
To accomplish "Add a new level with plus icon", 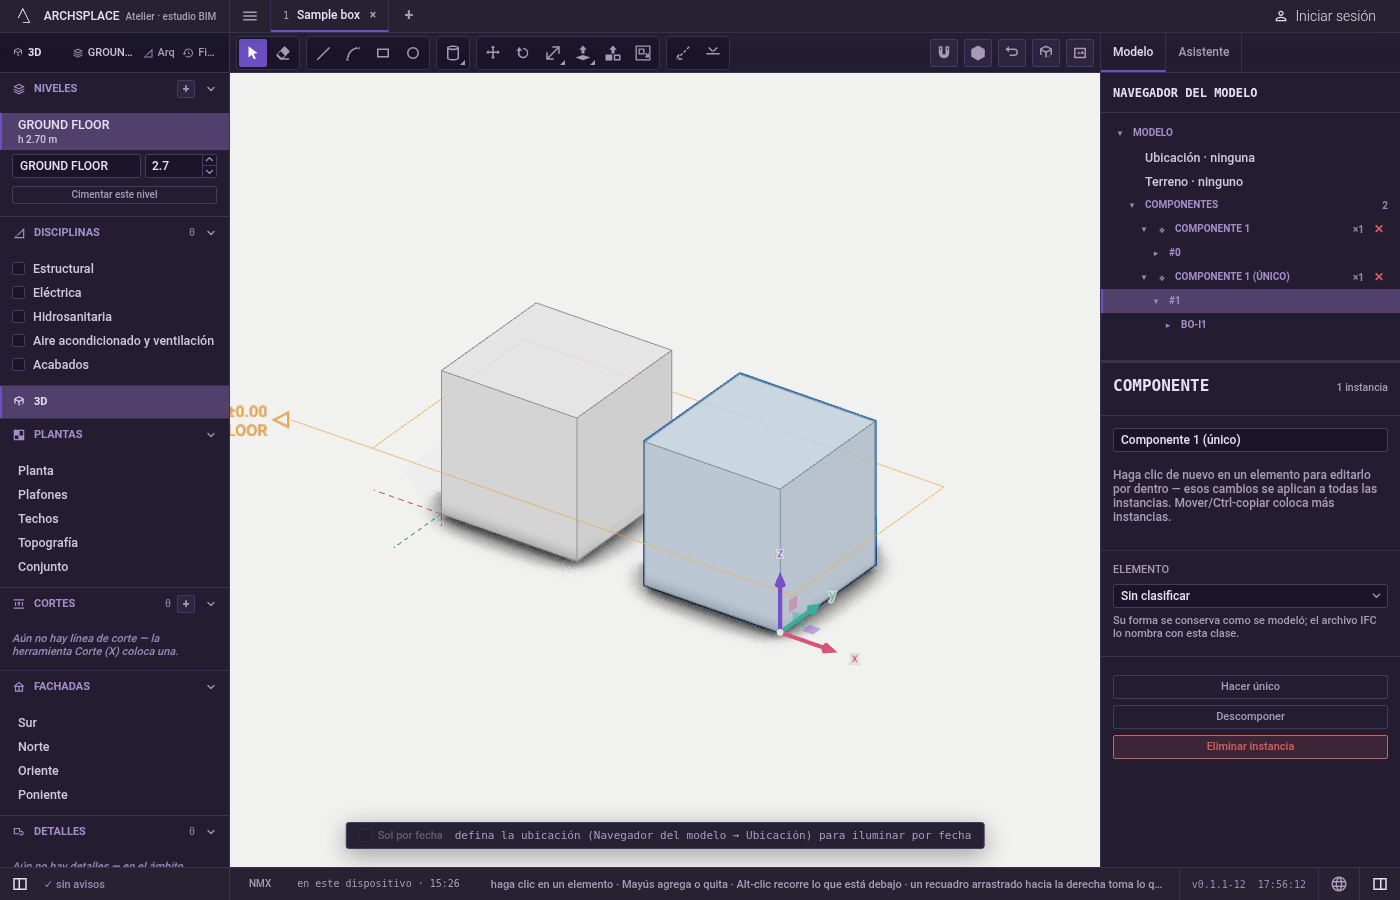I will tap(186, 89).
